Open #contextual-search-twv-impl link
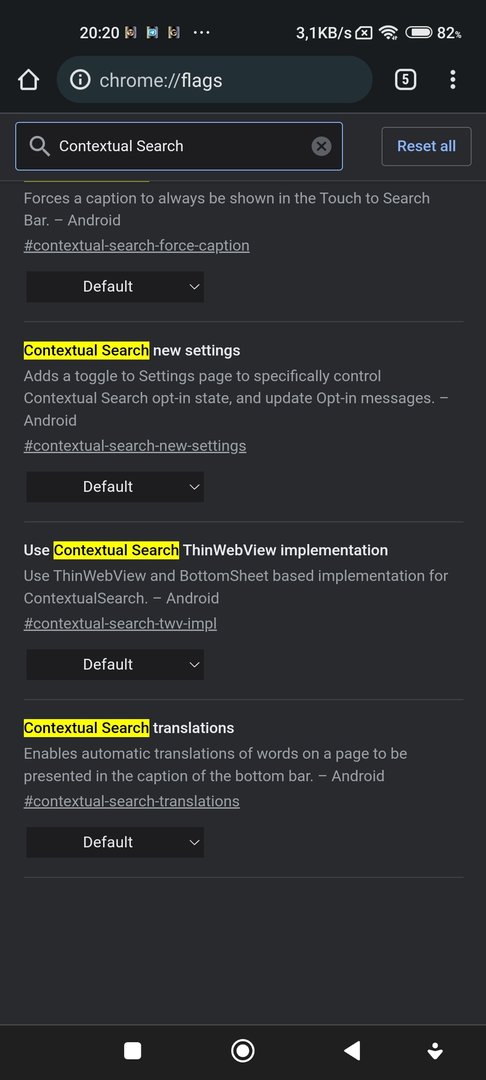Viewport: 486px width, 1080px height. [x=120, y=623]
